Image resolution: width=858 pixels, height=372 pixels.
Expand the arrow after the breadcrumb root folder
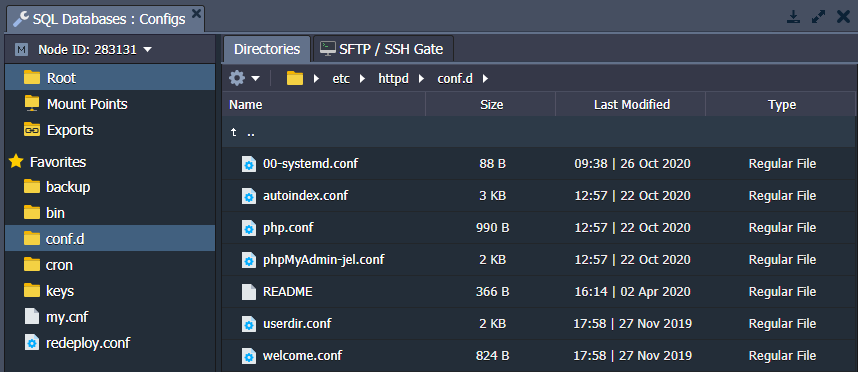(x=316, y=79)
